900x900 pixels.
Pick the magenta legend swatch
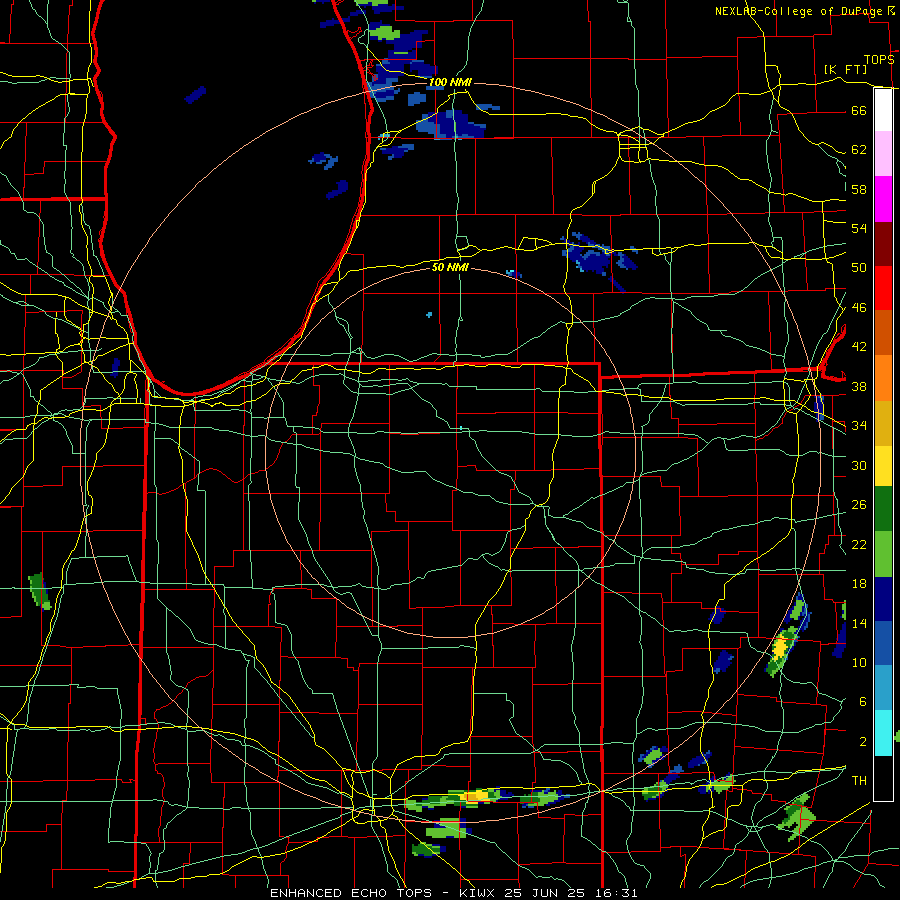tap(883, 199)
